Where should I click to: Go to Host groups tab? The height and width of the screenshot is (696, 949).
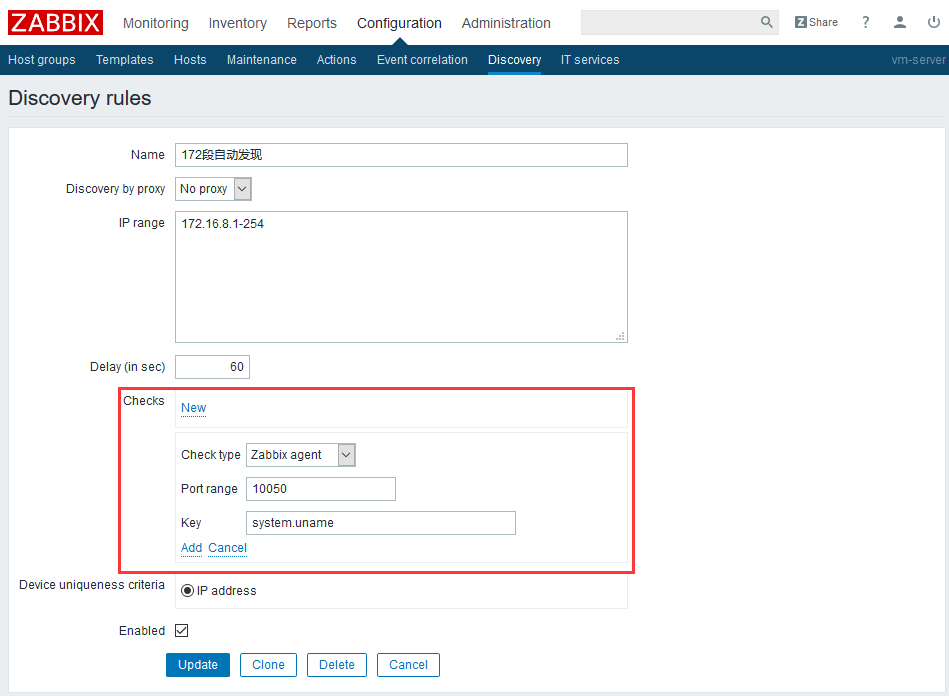42,60
